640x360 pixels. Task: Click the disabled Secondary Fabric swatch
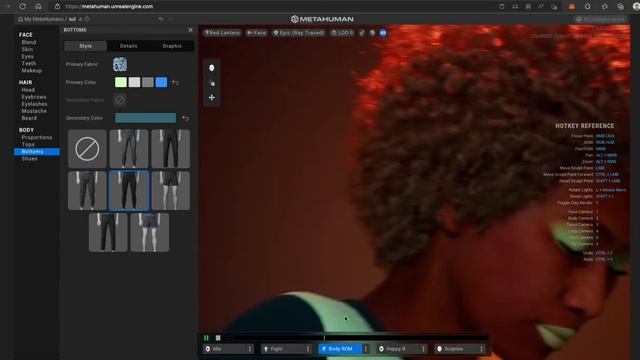[x=120, y=100]
